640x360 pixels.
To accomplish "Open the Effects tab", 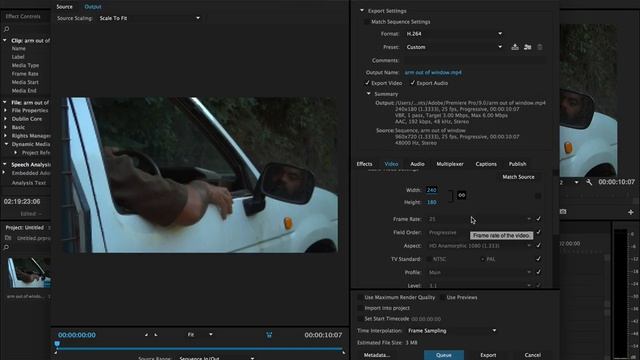I will (x=364, y=164).
